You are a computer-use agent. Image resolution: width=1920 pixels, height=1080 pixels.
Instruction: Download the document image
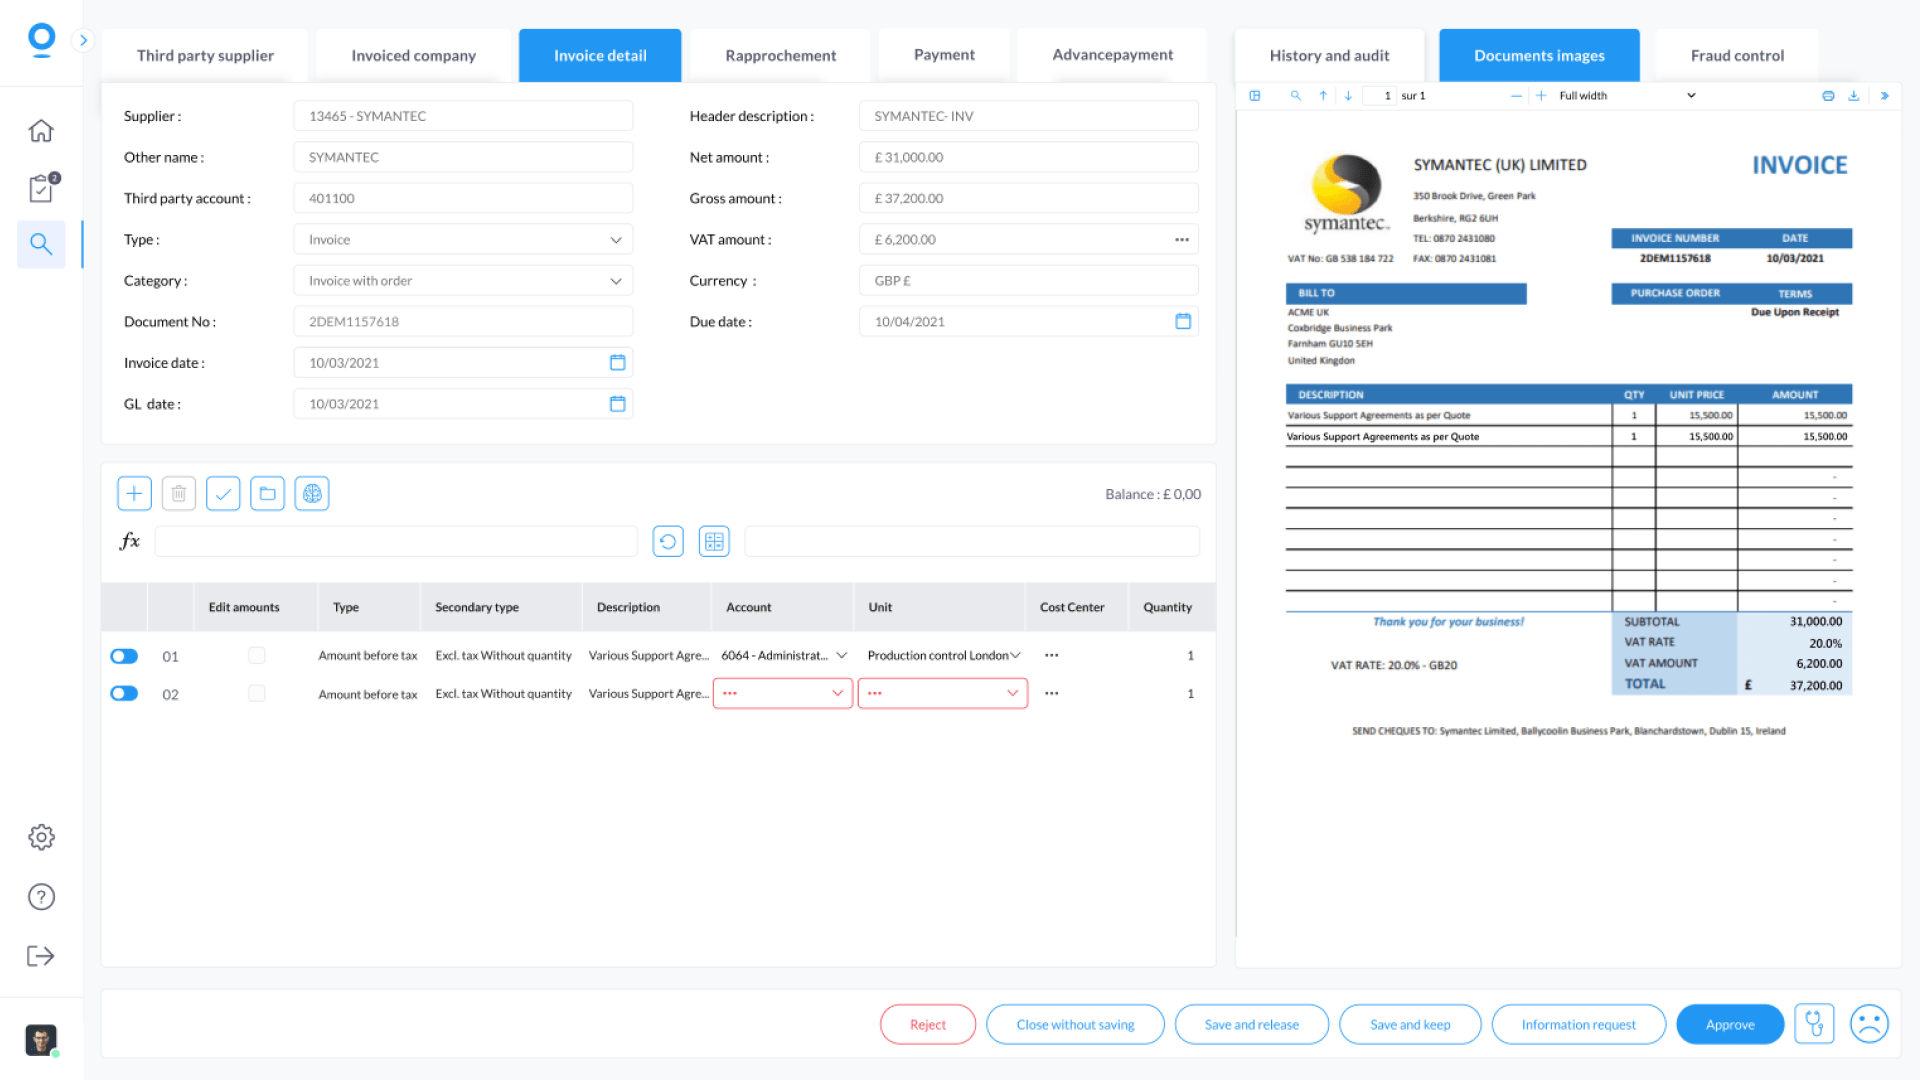[x=1853, y=96]
